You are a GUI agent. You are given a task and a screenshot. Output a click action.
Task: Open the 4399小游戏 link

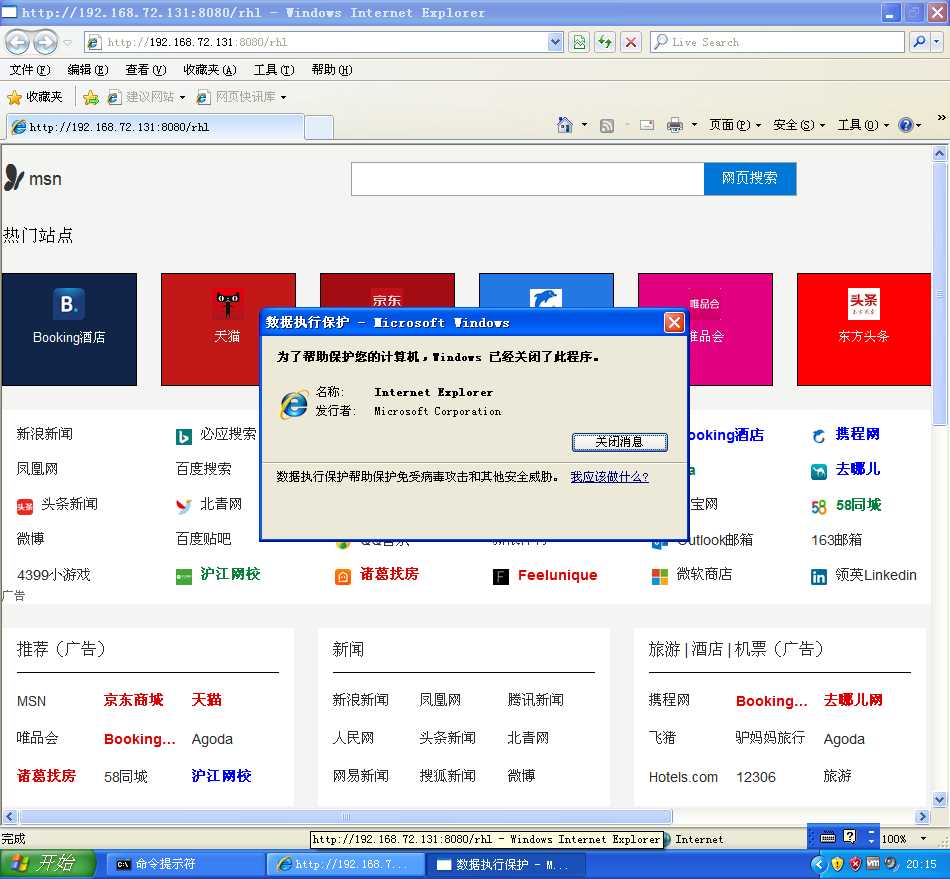[x=53, y=575]
